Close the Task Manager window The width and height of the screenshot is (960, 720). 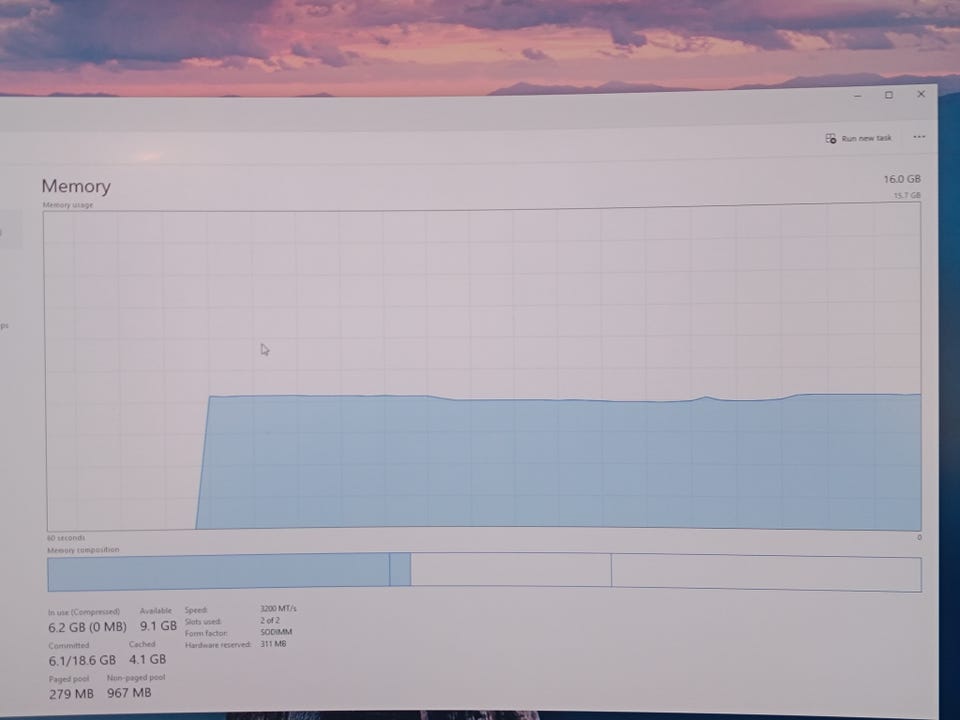pyautogui.click(x=921, y=94)
